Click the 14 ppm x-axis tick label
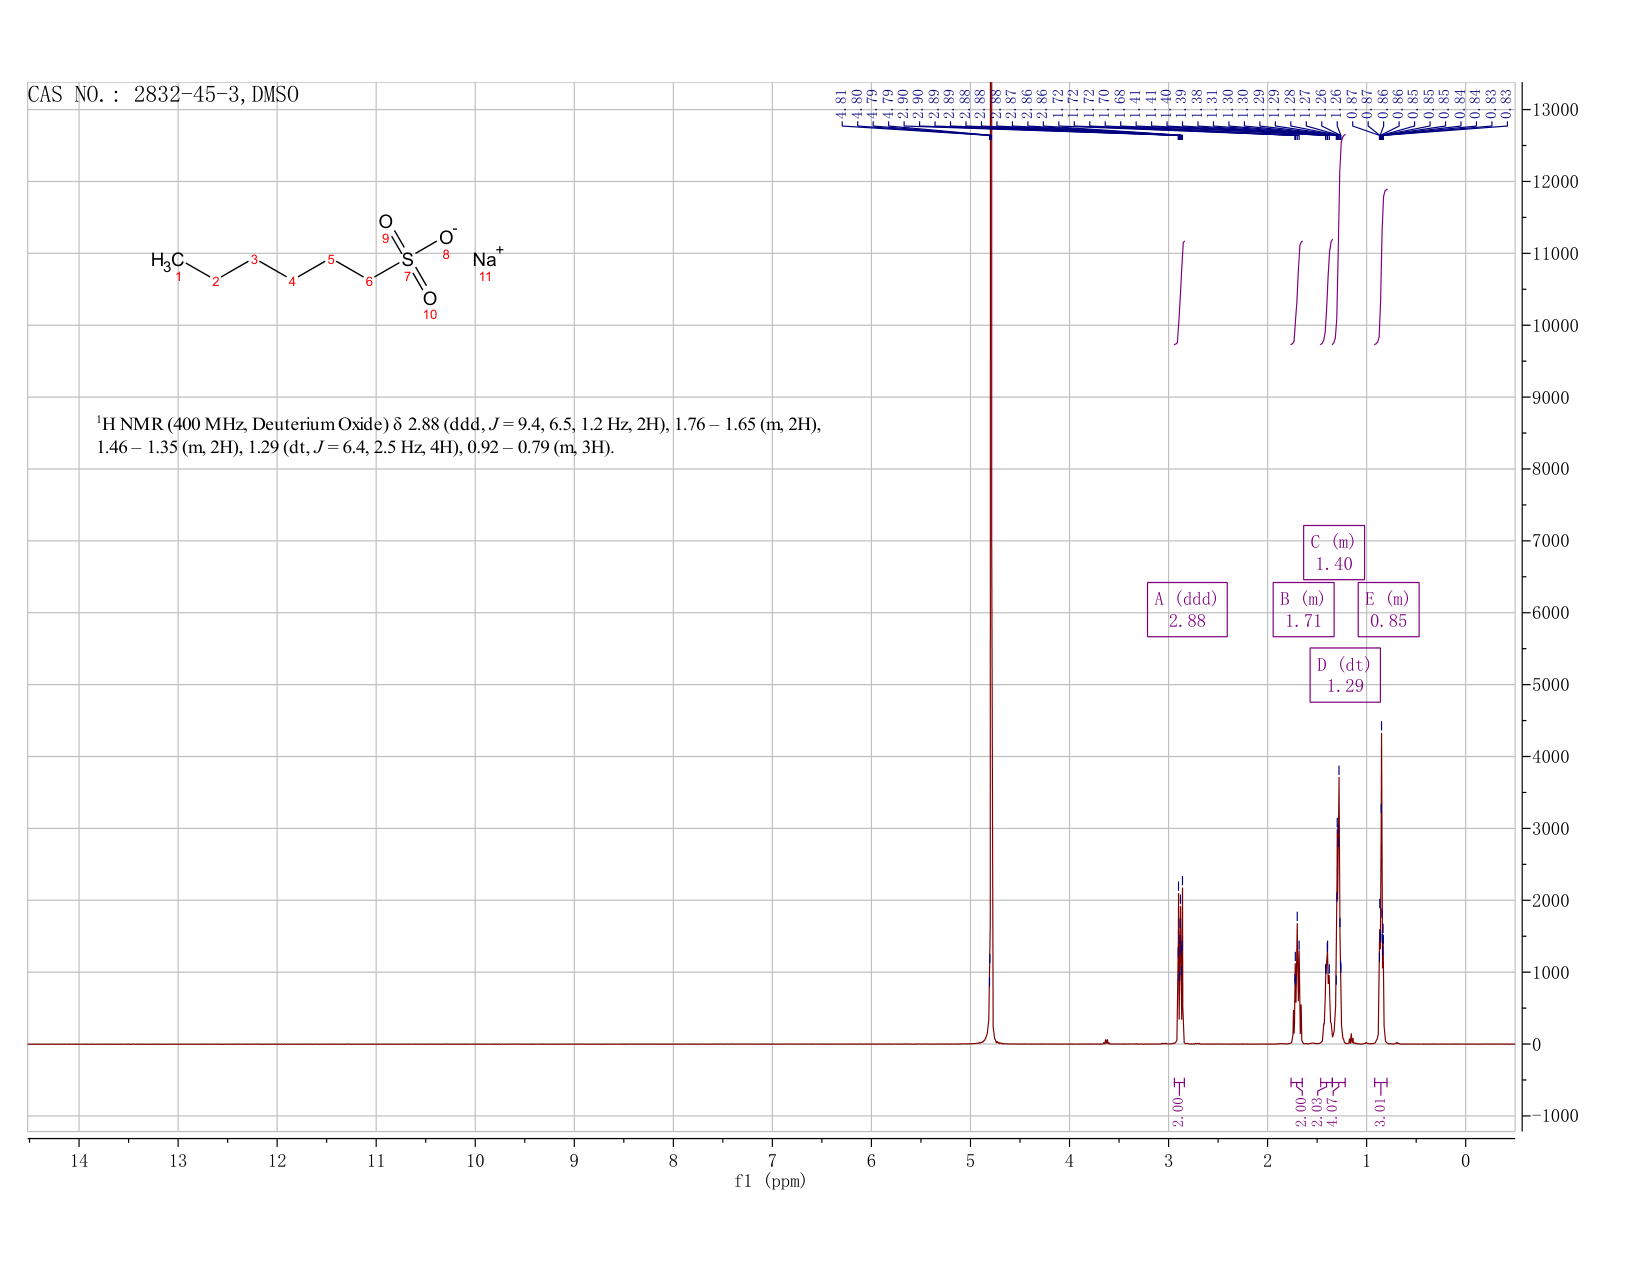The width and height of the screenshot is (1650, 1275). 79,1160
